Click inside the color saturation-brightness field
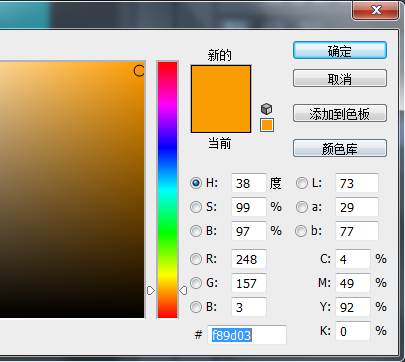Image resolution: width=405 pixels, height=362 pixels. click(72, 190)
